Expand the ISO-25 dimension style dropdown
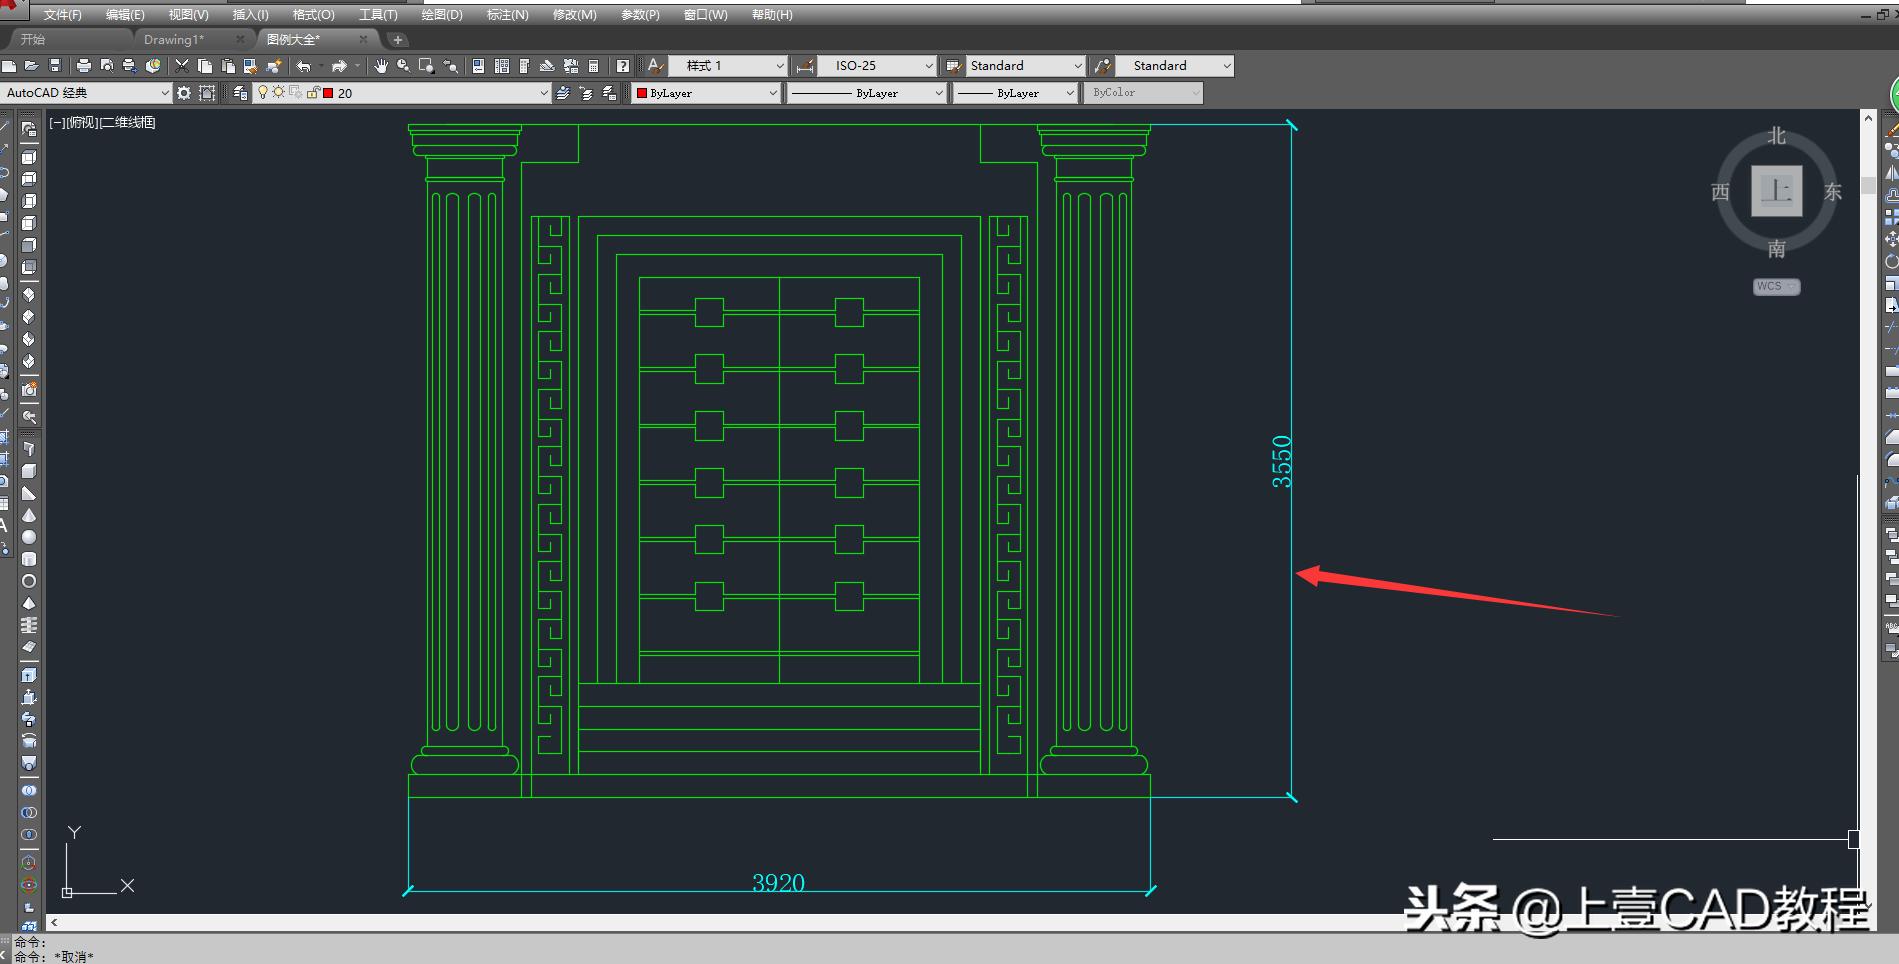Image resolution: width=1899 pixels, height=964 pixels. (928, 66)
